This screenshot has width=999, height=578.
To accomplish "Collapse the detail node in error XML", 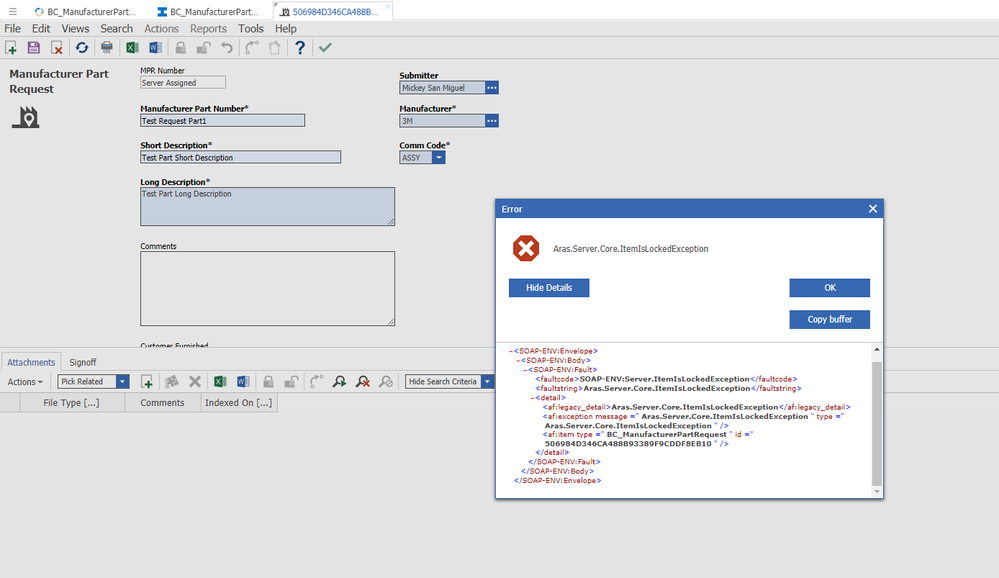I will click(531, 398).
